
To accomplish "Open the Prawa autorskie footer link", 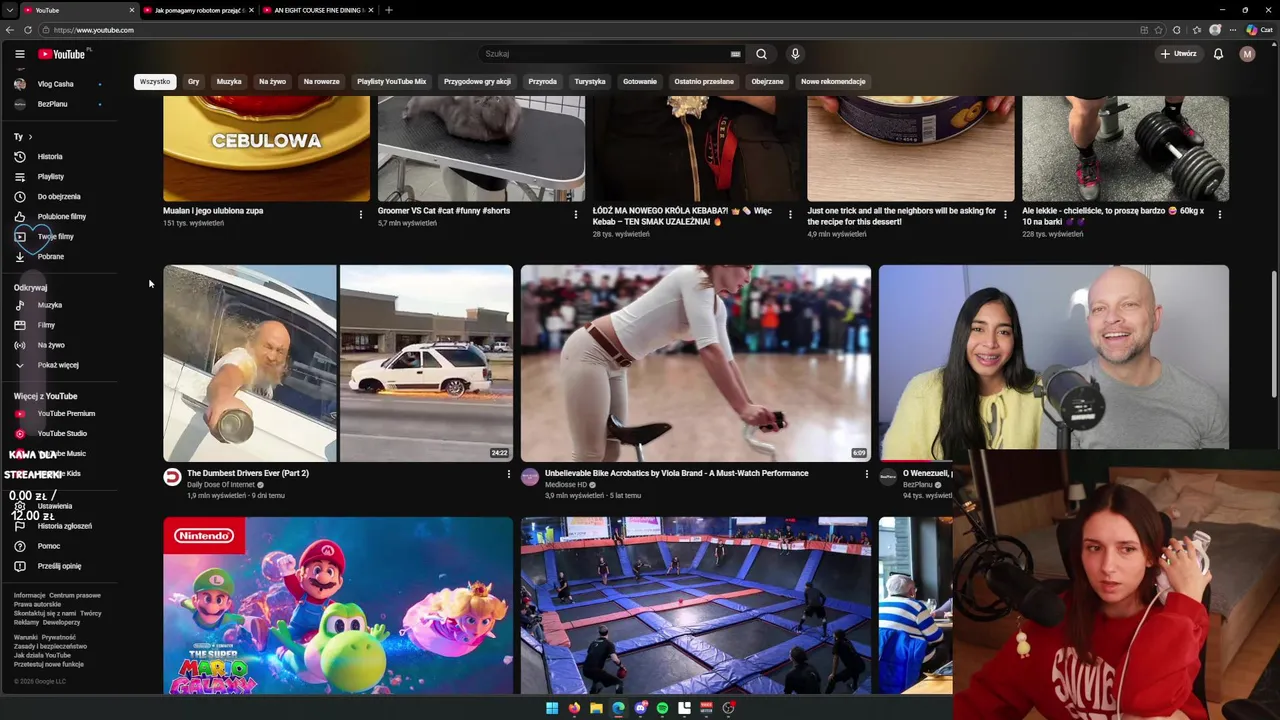I will point(37,604).
